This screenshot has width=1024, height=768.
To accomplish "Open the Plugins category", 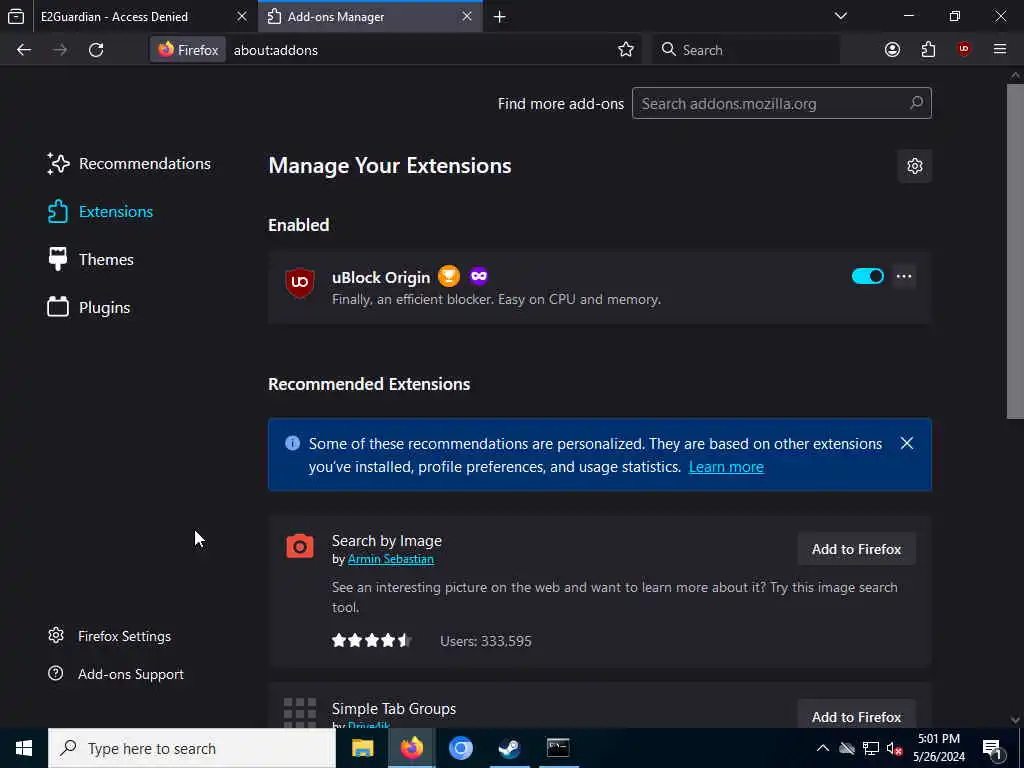I will 89,308.
